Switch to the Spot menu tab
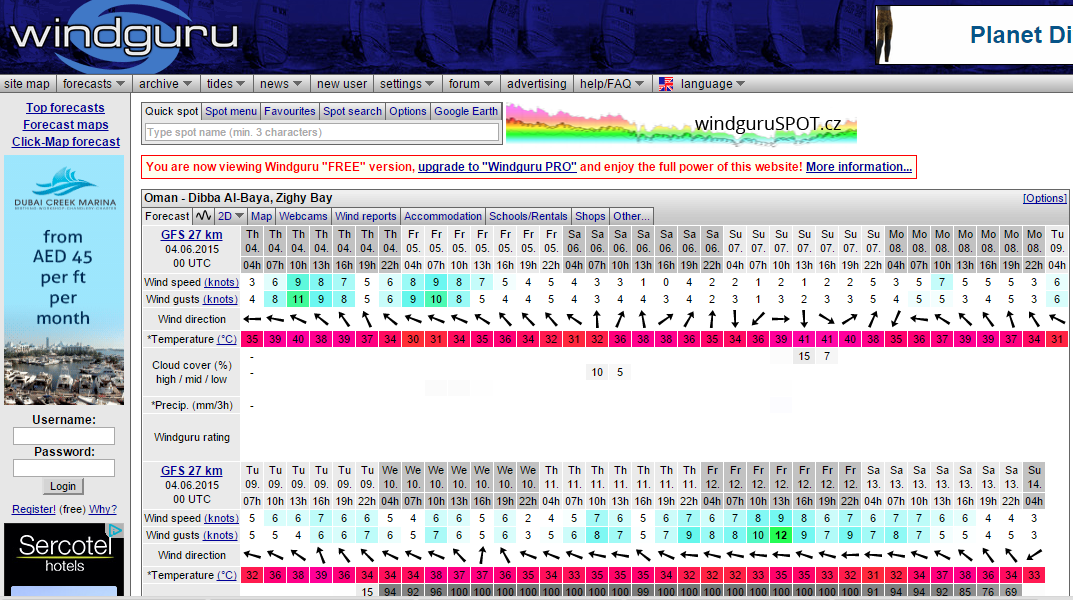The image size is (1073, 600). pos(231,112)
